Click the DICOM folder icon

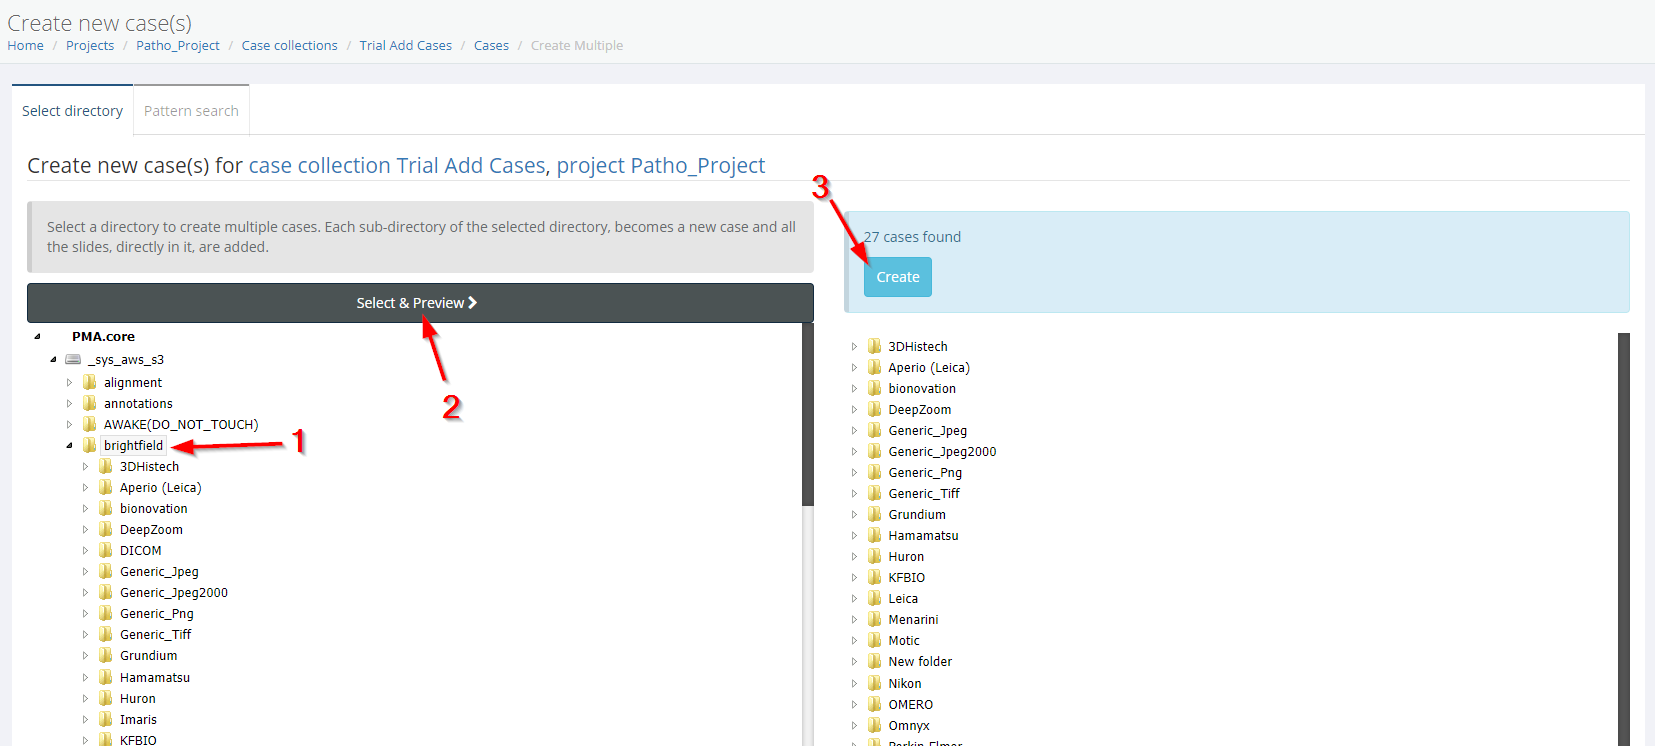pyautogui.click(x=106, y=551)
